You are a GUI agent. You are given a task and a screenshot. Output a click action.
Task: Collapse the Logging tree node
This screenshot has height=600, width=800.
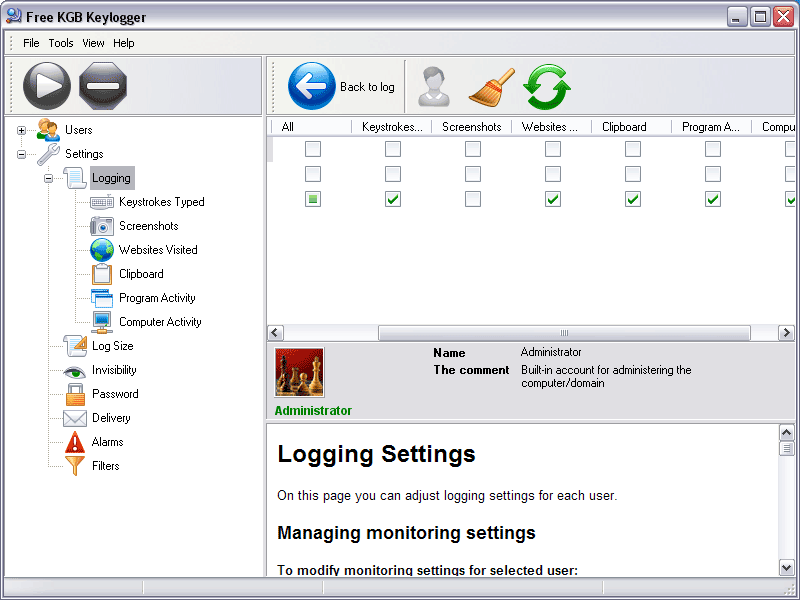pyautogui.click(x=48, y=178)
